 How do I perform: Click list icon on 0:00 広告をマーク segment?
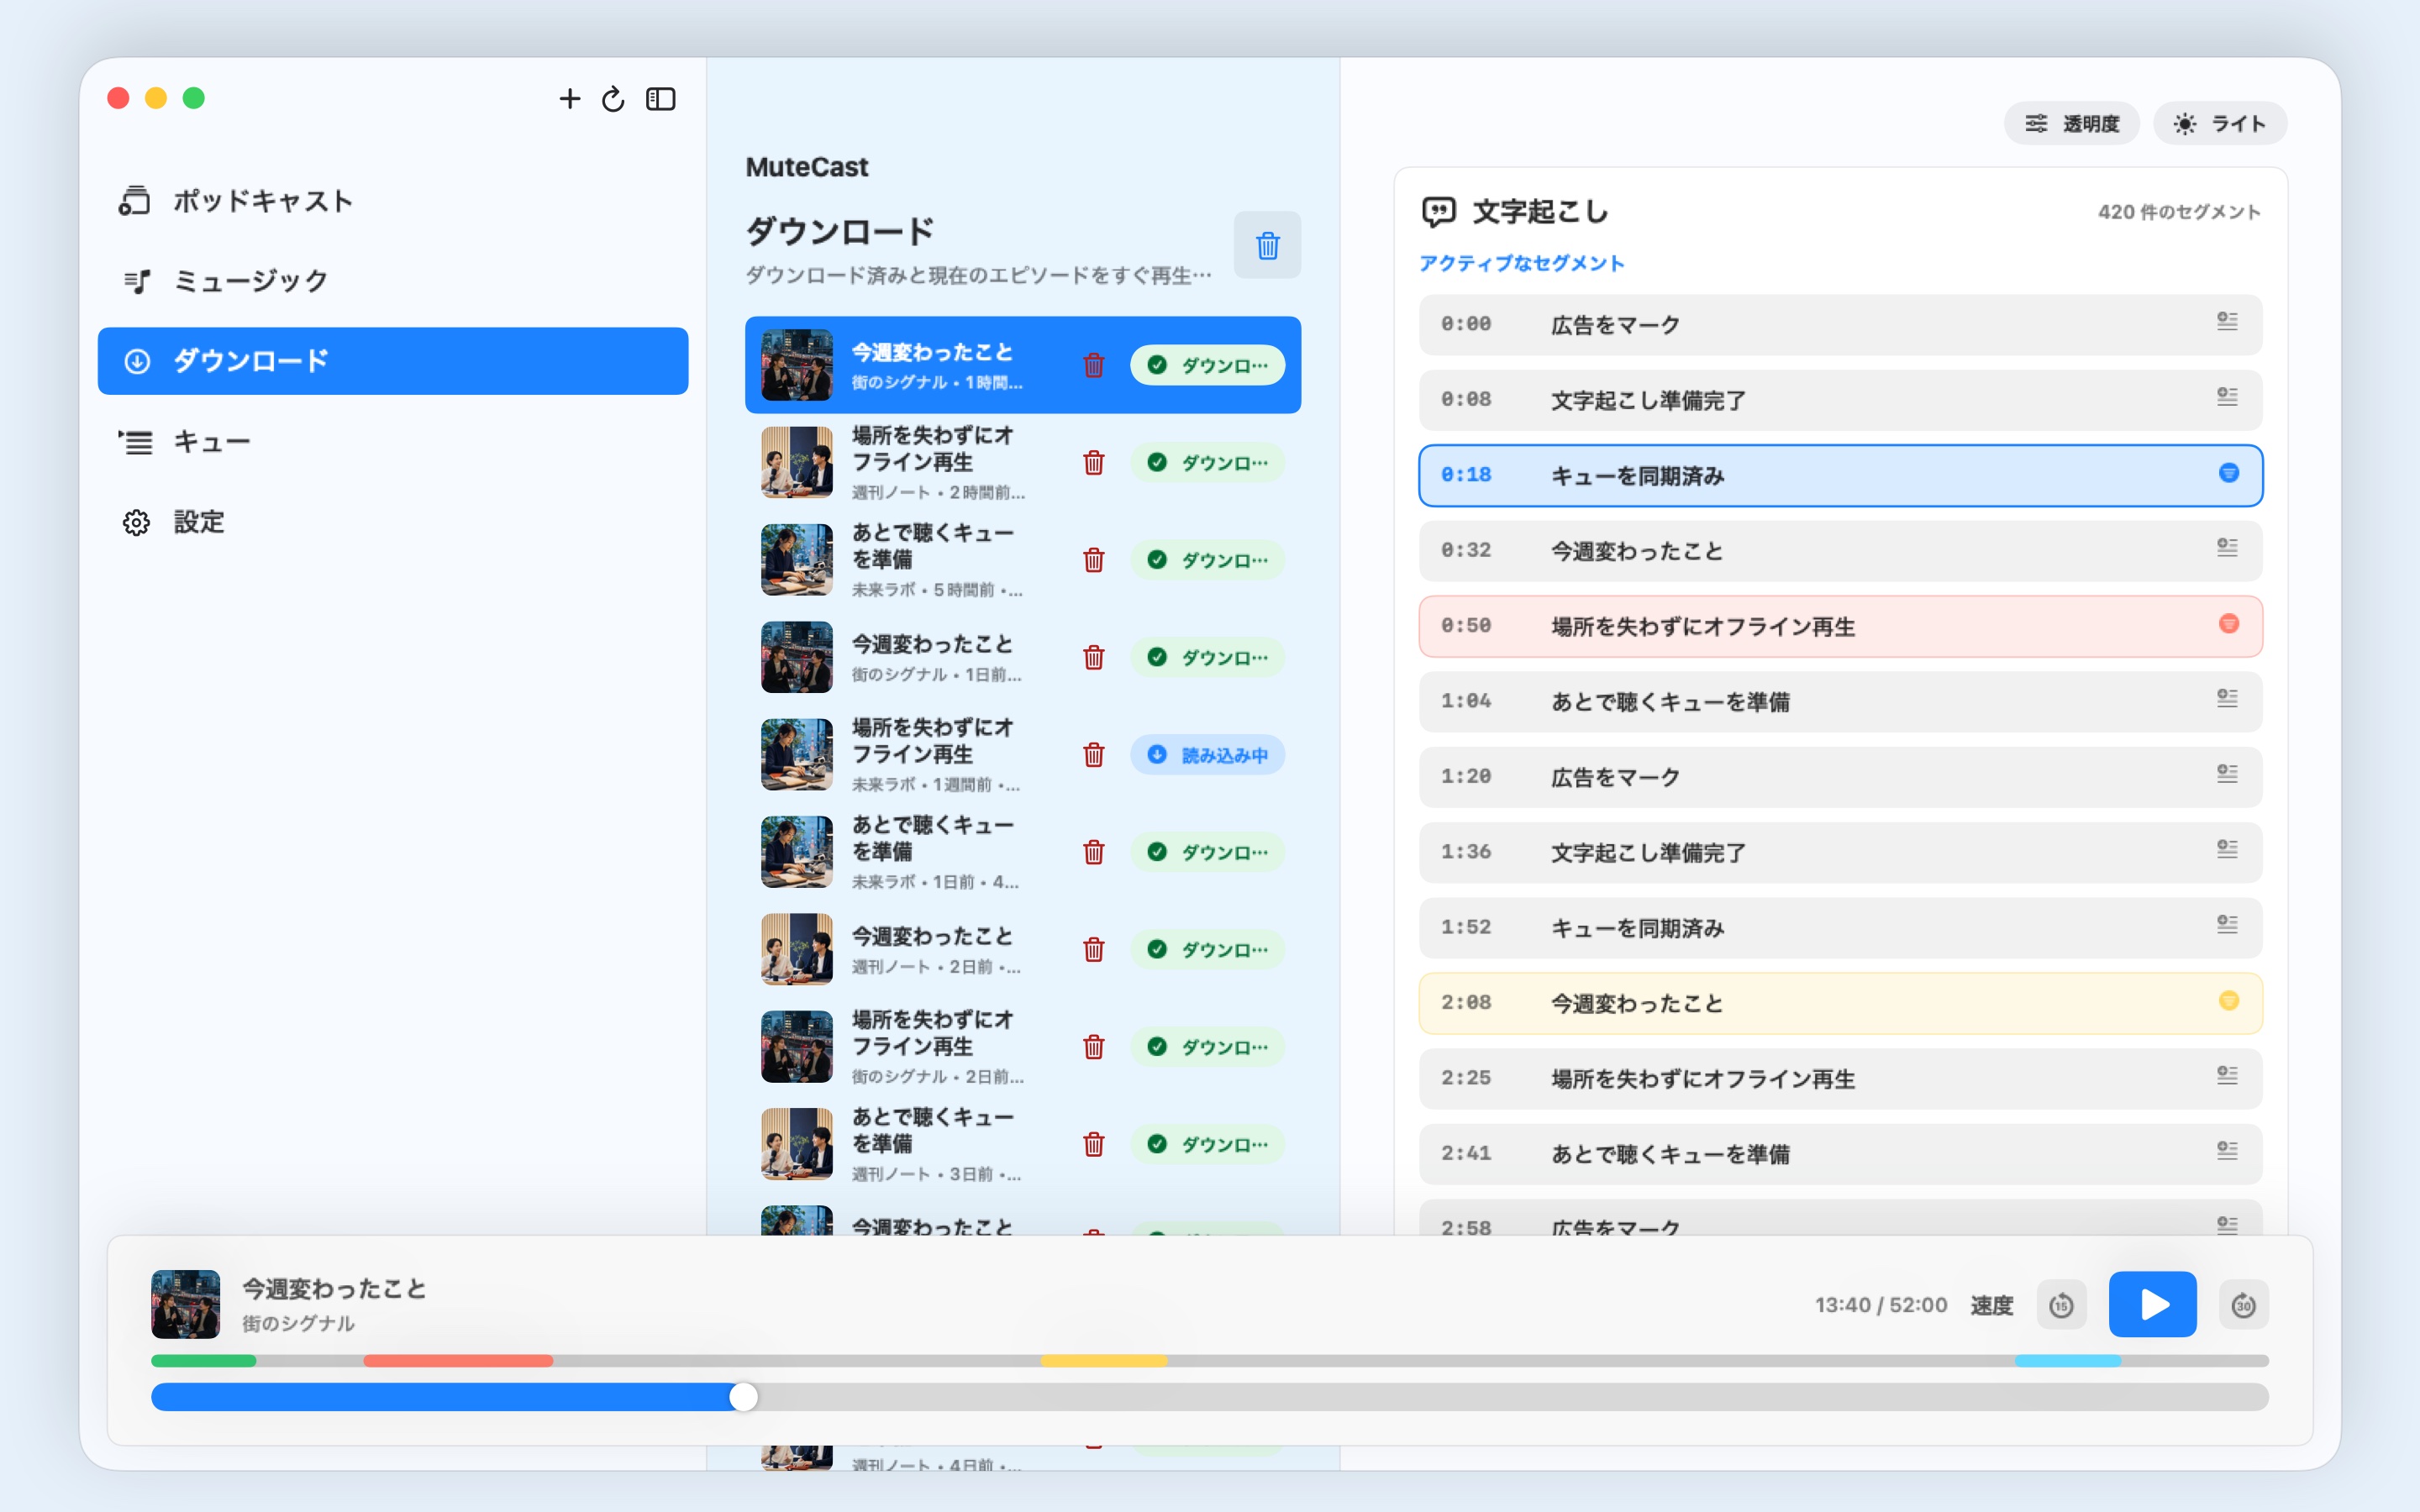(x=2227, y=321)
